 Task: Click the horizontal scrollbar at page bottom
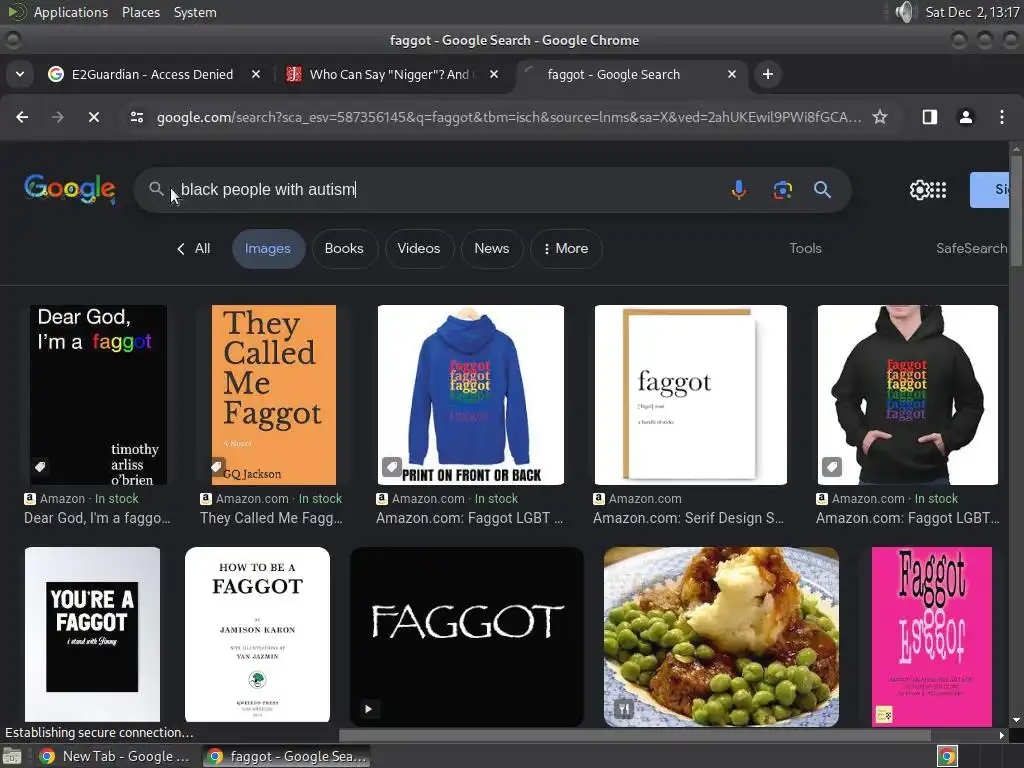(635, 735)
